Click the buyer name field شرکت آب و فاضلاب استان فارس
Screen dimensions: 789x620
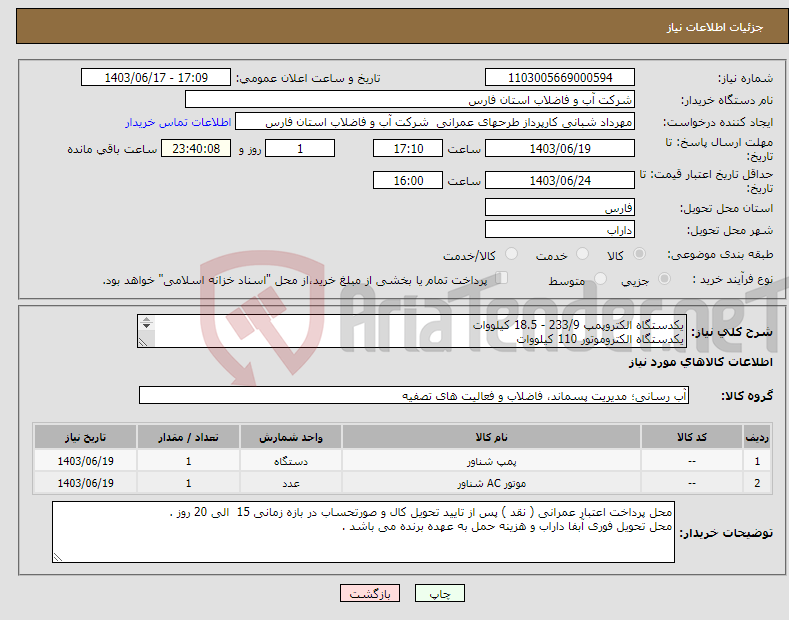click(410, 100)
